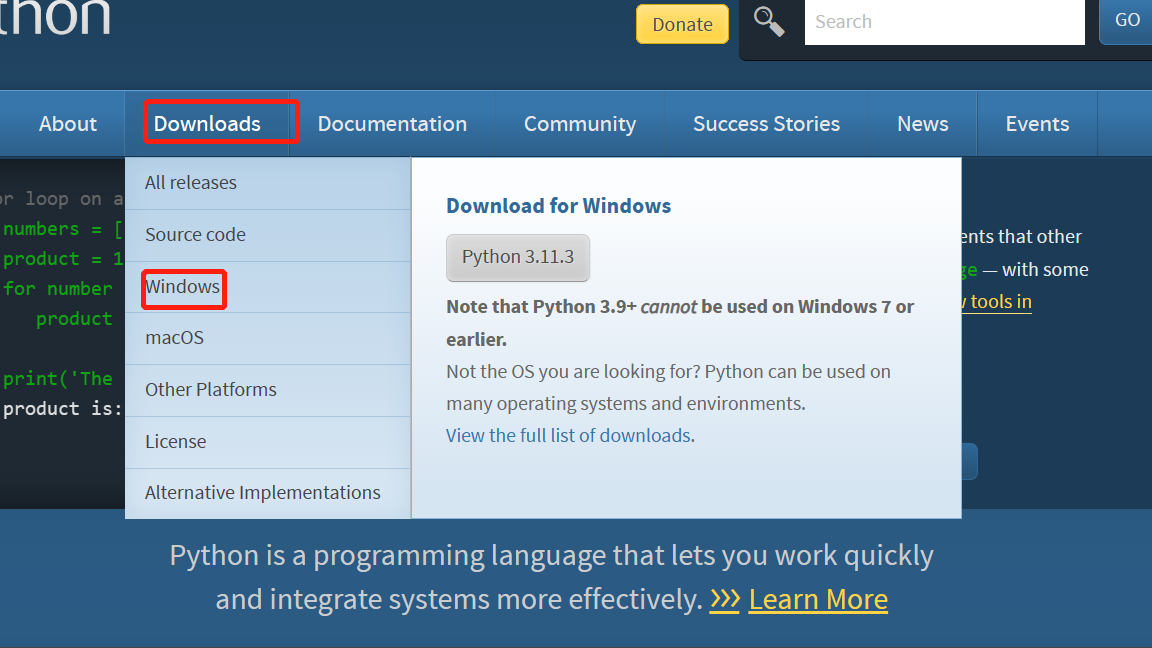Open the News menu
Screen dimensions: 1152x648
(x=923, y=123)
